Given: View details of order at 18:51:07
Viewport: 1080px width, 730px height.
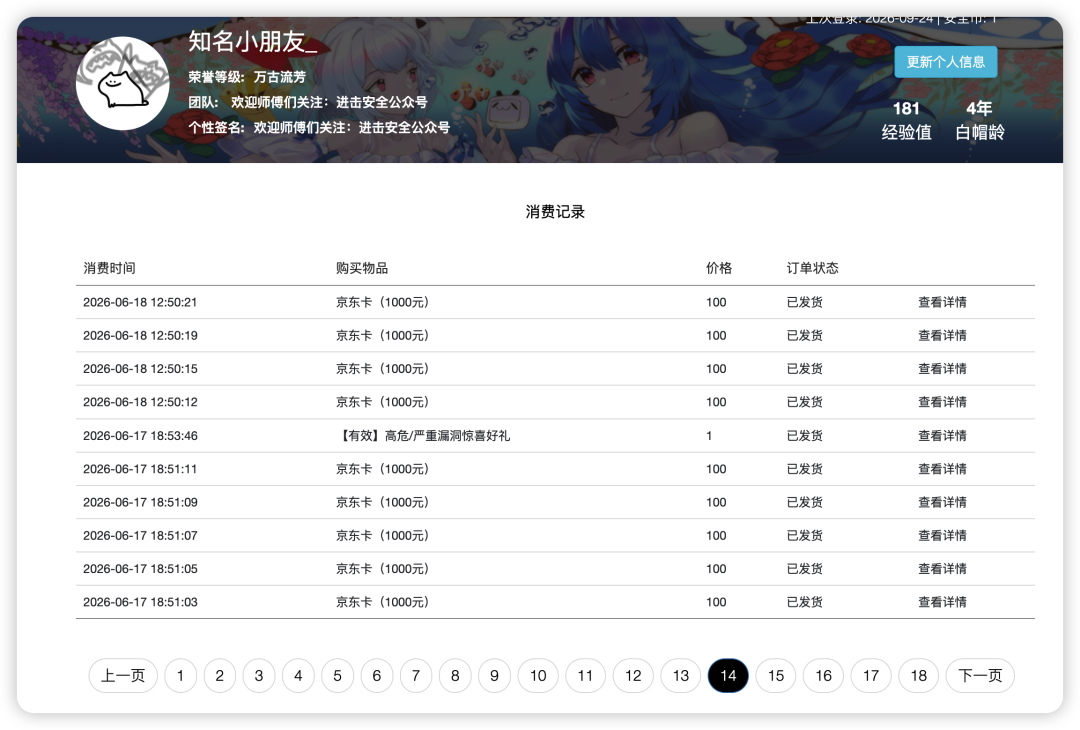Looking at the screenshot, I should tap(942, 535).
